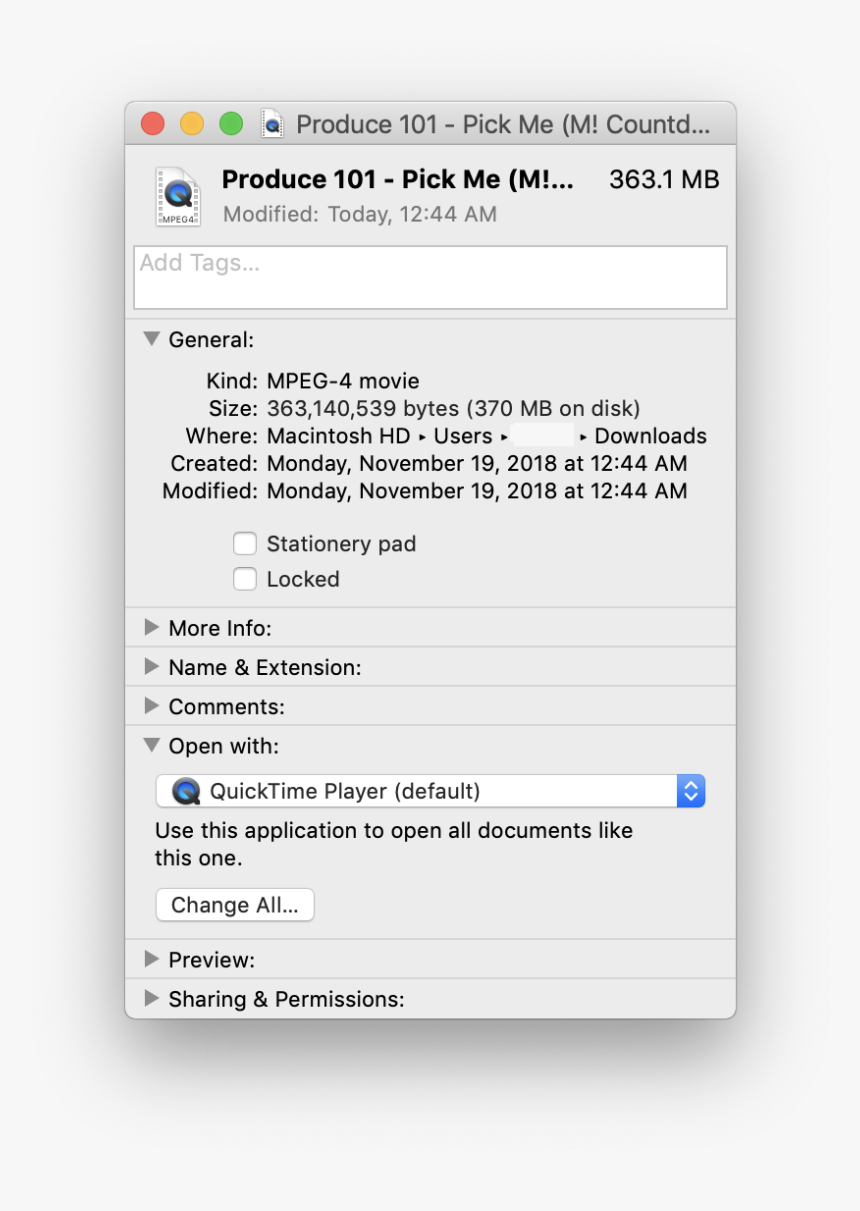The width and height of the screenshot is (860, 1211).
Task: Expand the Name & Extension section
Action: (151, 666)
